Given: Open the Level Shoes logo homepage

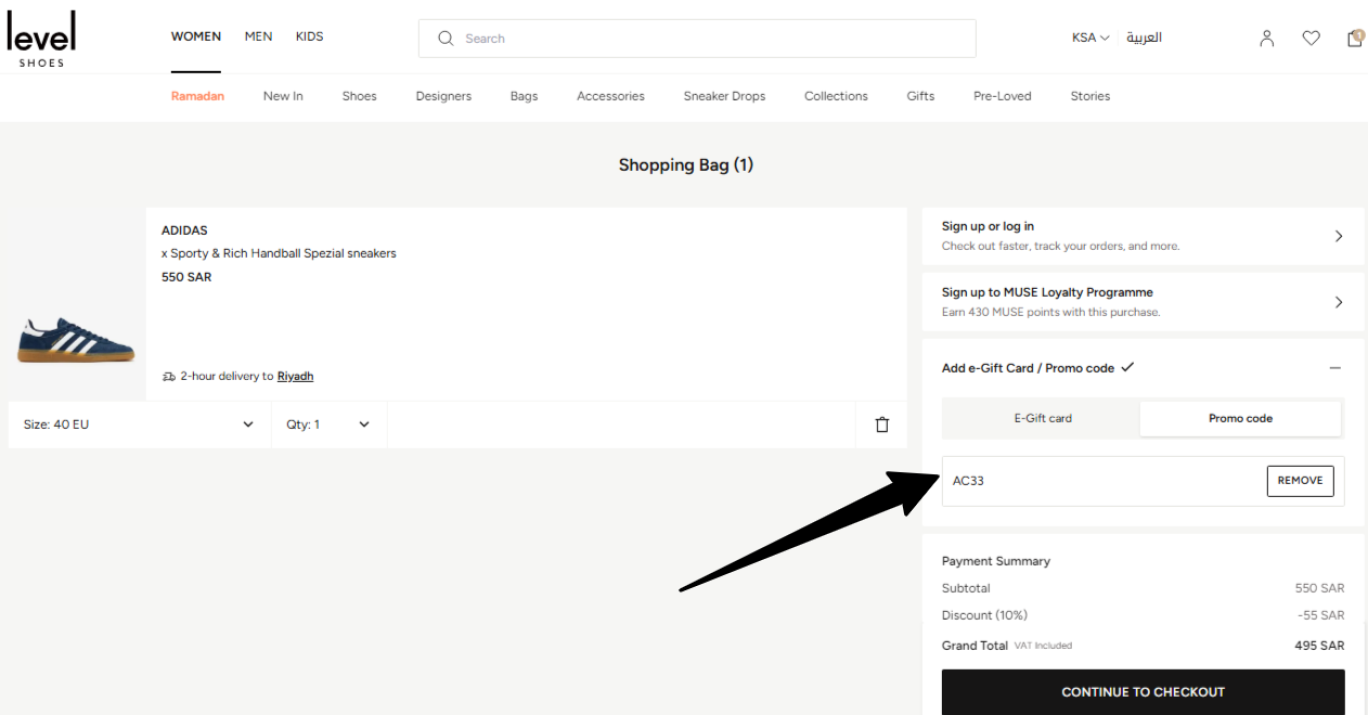Looking at the screenshot, I should 41,40.
